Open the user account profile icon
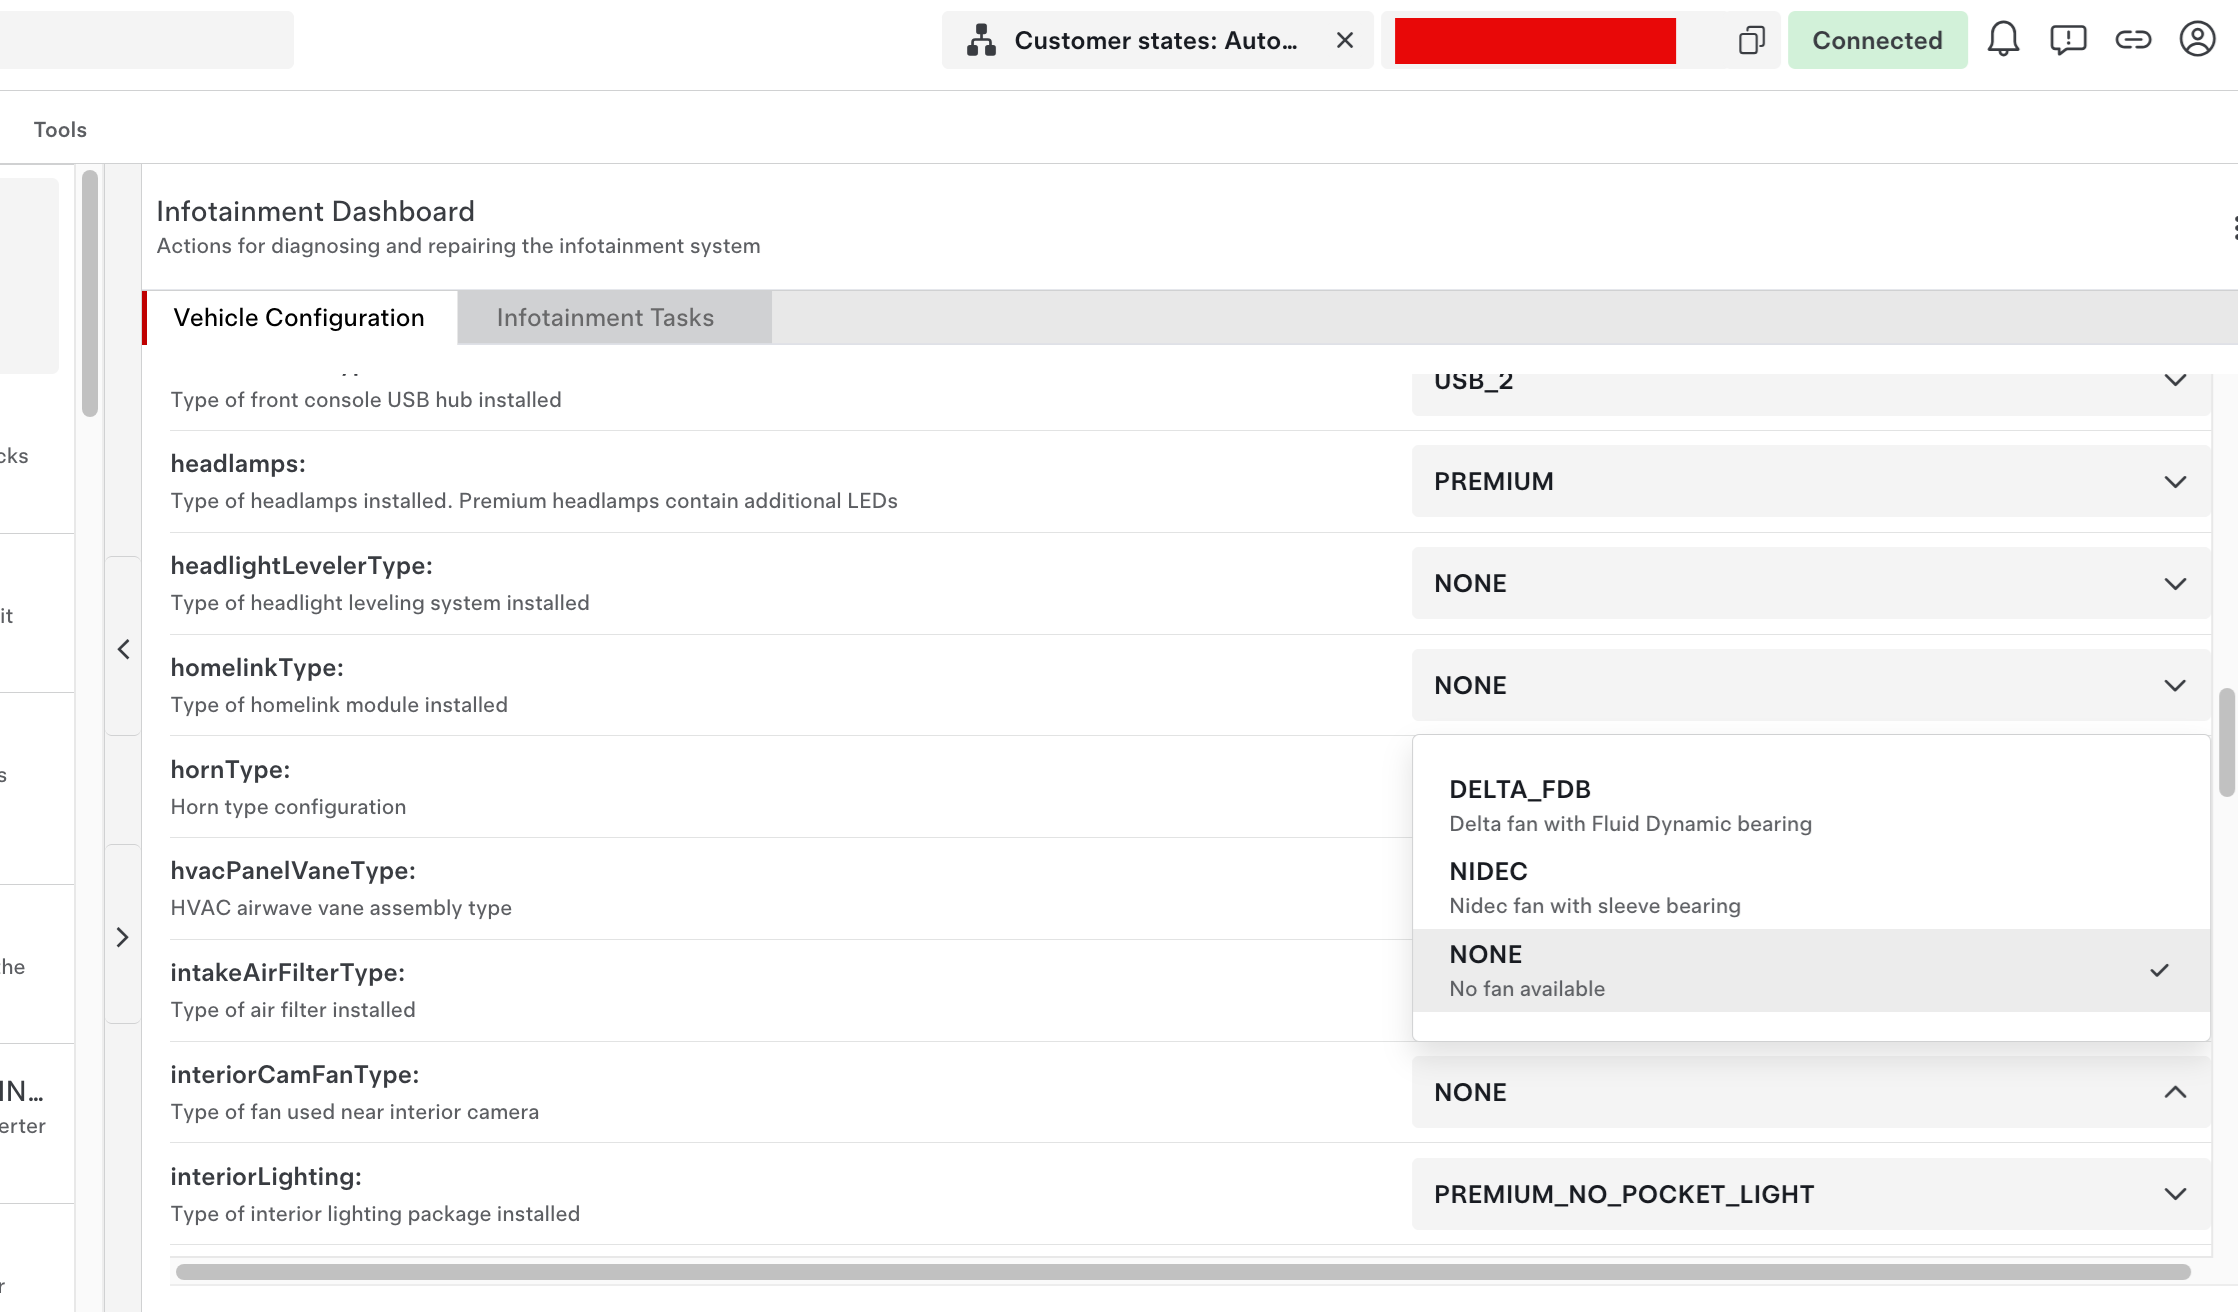This screenshot has height=1312, width=2238. [2197, 40]
